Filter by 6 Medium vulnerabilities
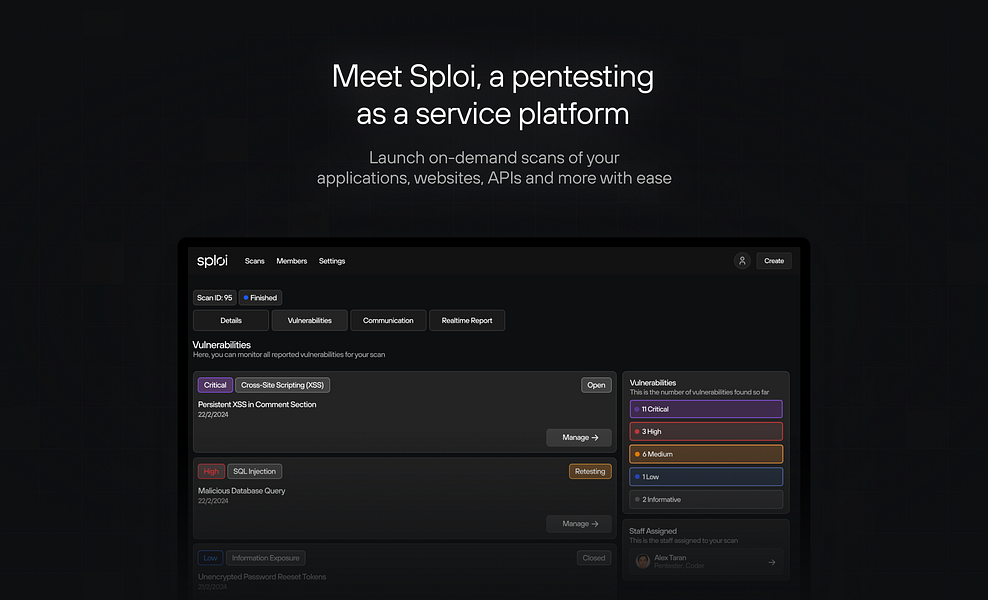Screen dimensions: 988x600 click(x=706, y=454)
